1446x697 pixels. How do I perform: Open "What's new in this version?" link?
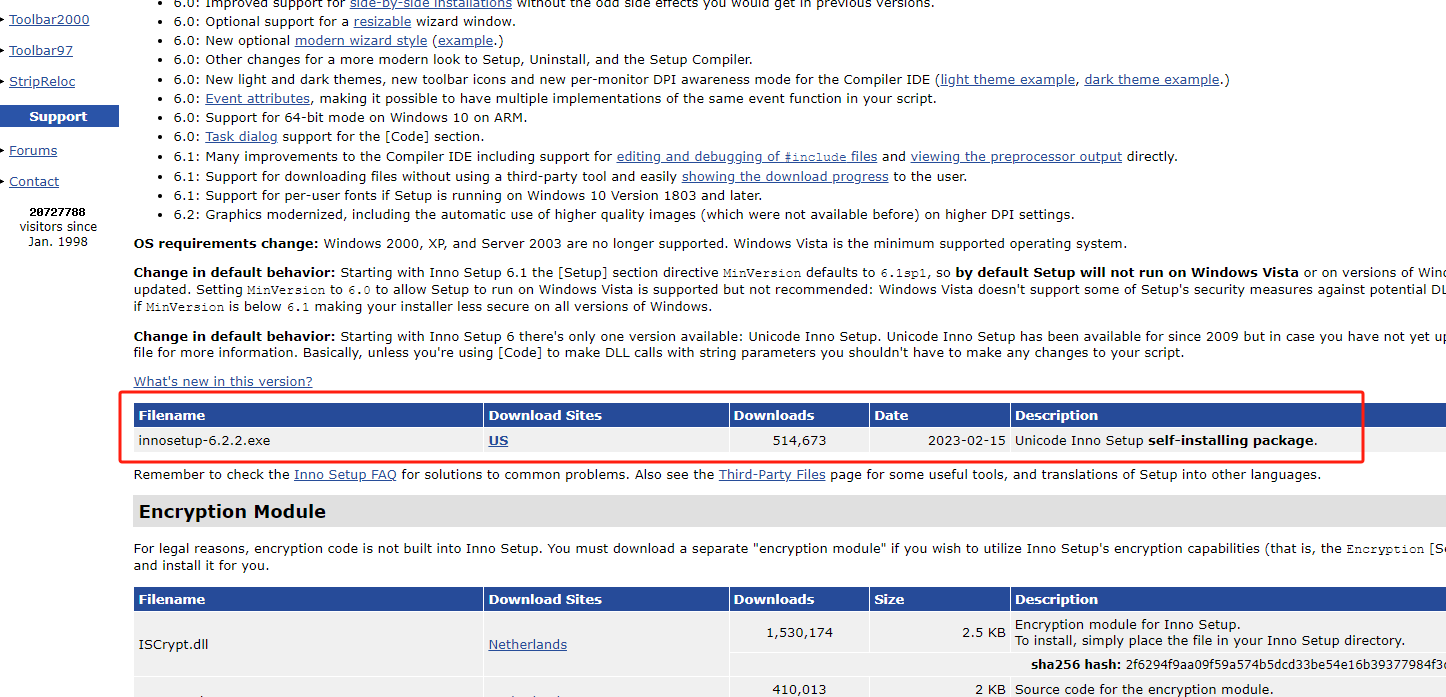pos(223,381)
